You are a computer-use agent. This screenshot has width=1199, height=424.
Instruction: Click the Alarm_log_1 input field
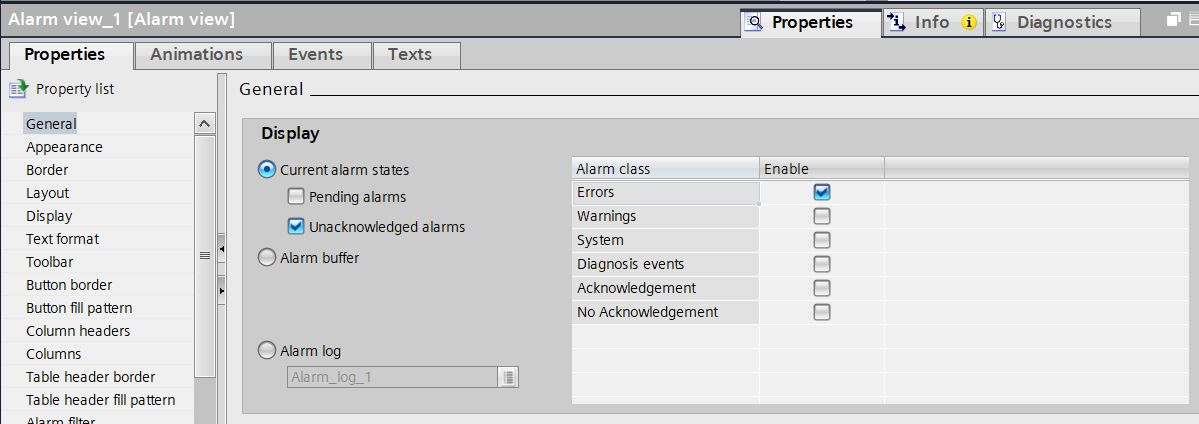pyautogui.click(x=390, y=377)
